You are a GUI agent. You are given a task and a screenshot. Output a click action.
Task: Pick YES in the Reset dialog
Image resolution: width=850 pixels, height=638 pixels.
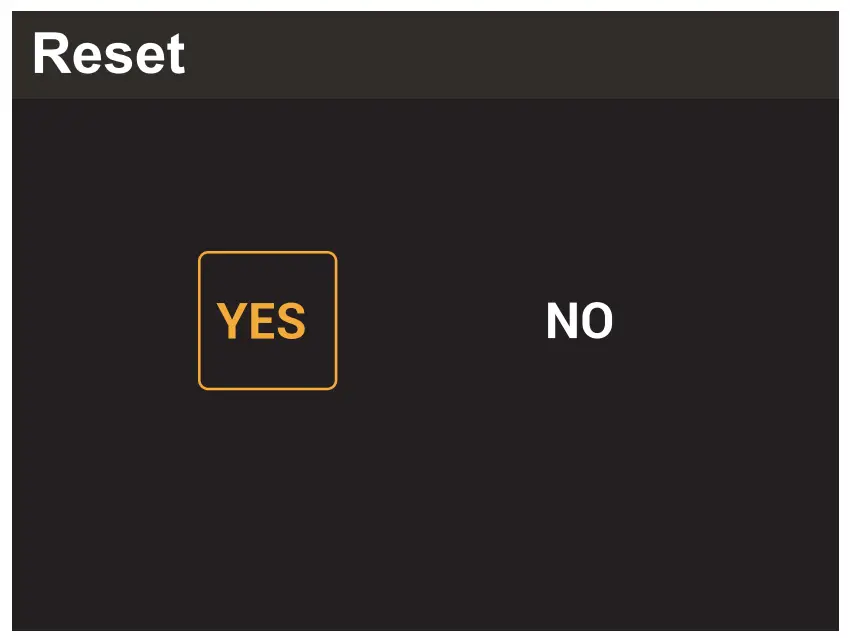tap(267, 321)
